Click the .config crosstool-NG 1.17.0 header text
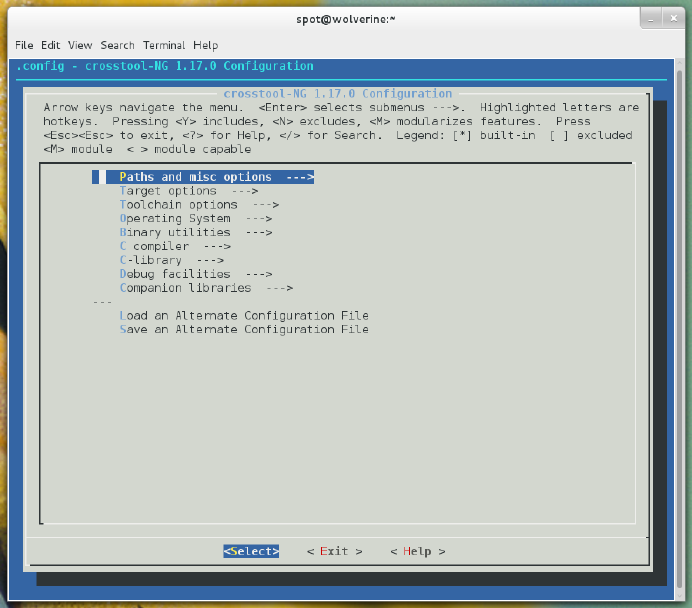 tap(165, 66)
